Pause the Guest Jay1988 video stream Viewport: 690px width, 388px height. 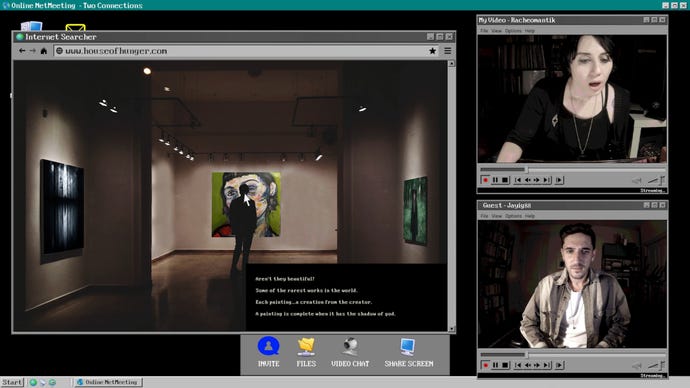click(495, 365)
